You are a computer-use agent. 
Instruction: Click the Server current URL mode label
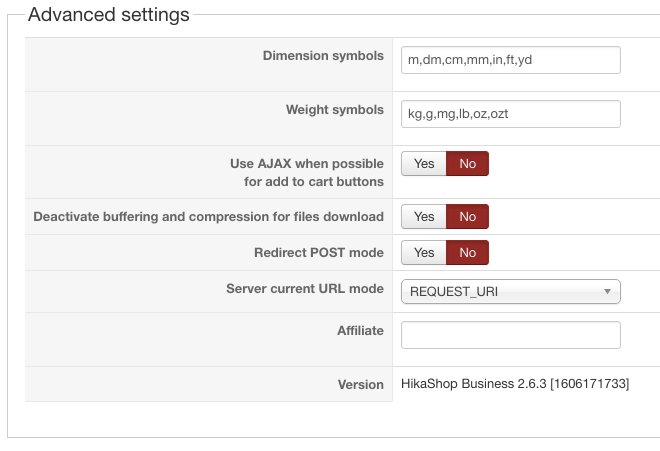pos(304,288)
